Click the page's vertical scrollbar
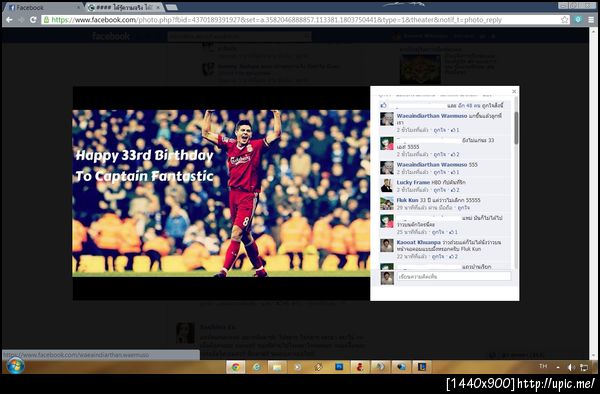The width and height of the screenshot is (600, 394). click(x=593, y=193)
